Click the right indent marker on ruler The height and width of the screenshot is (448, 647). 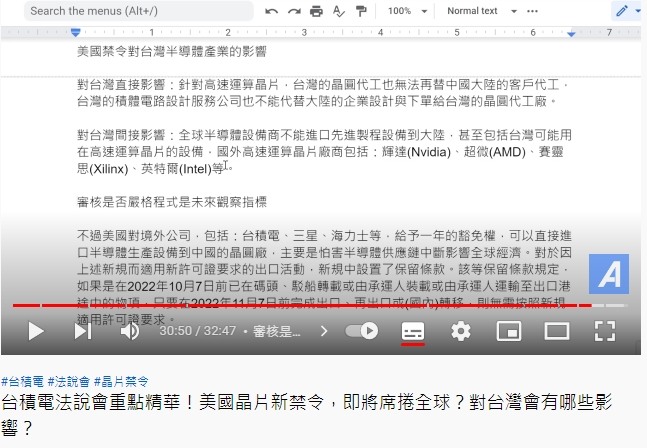(571, 34)
